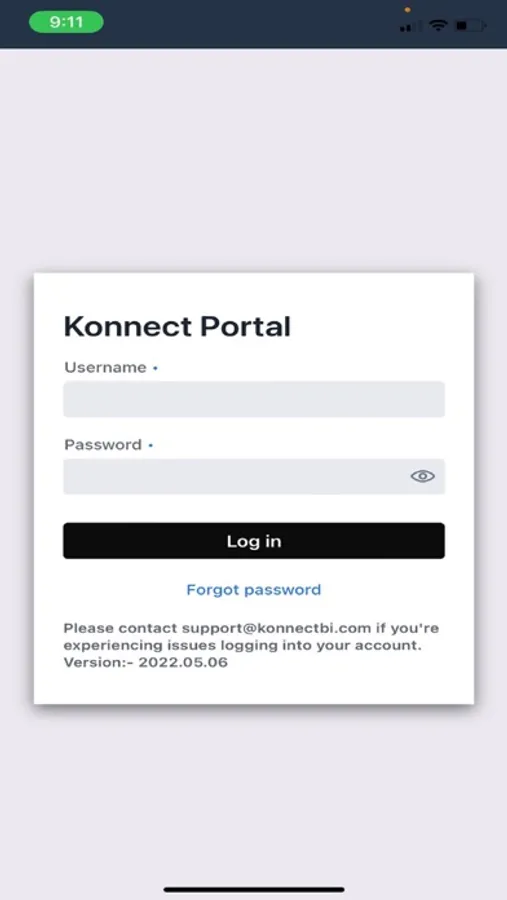Tap the green 9:11 time pill
Screen dimensions: 507x900
point(66,22)
